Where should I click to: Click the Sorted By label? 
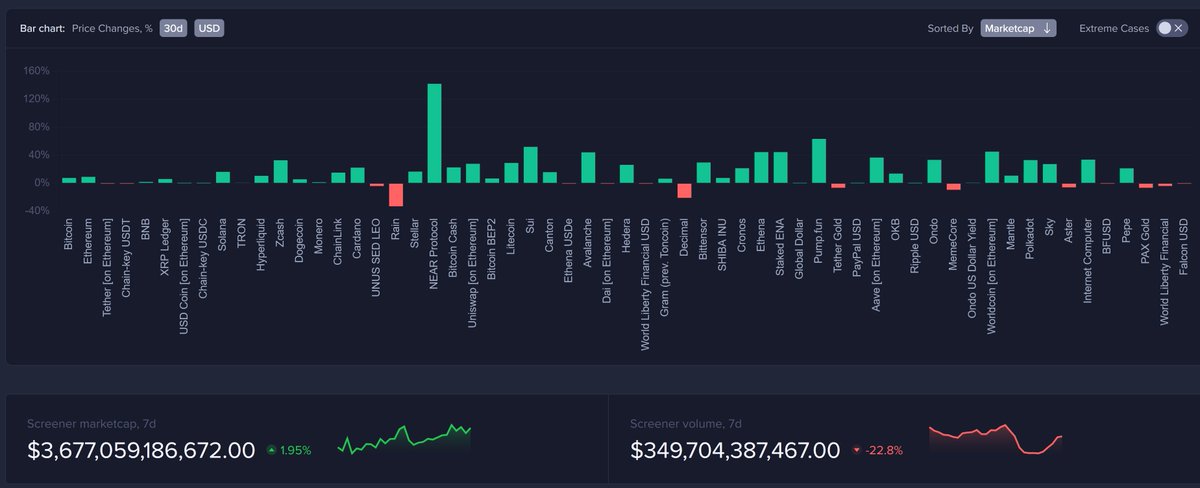point(950,28)
